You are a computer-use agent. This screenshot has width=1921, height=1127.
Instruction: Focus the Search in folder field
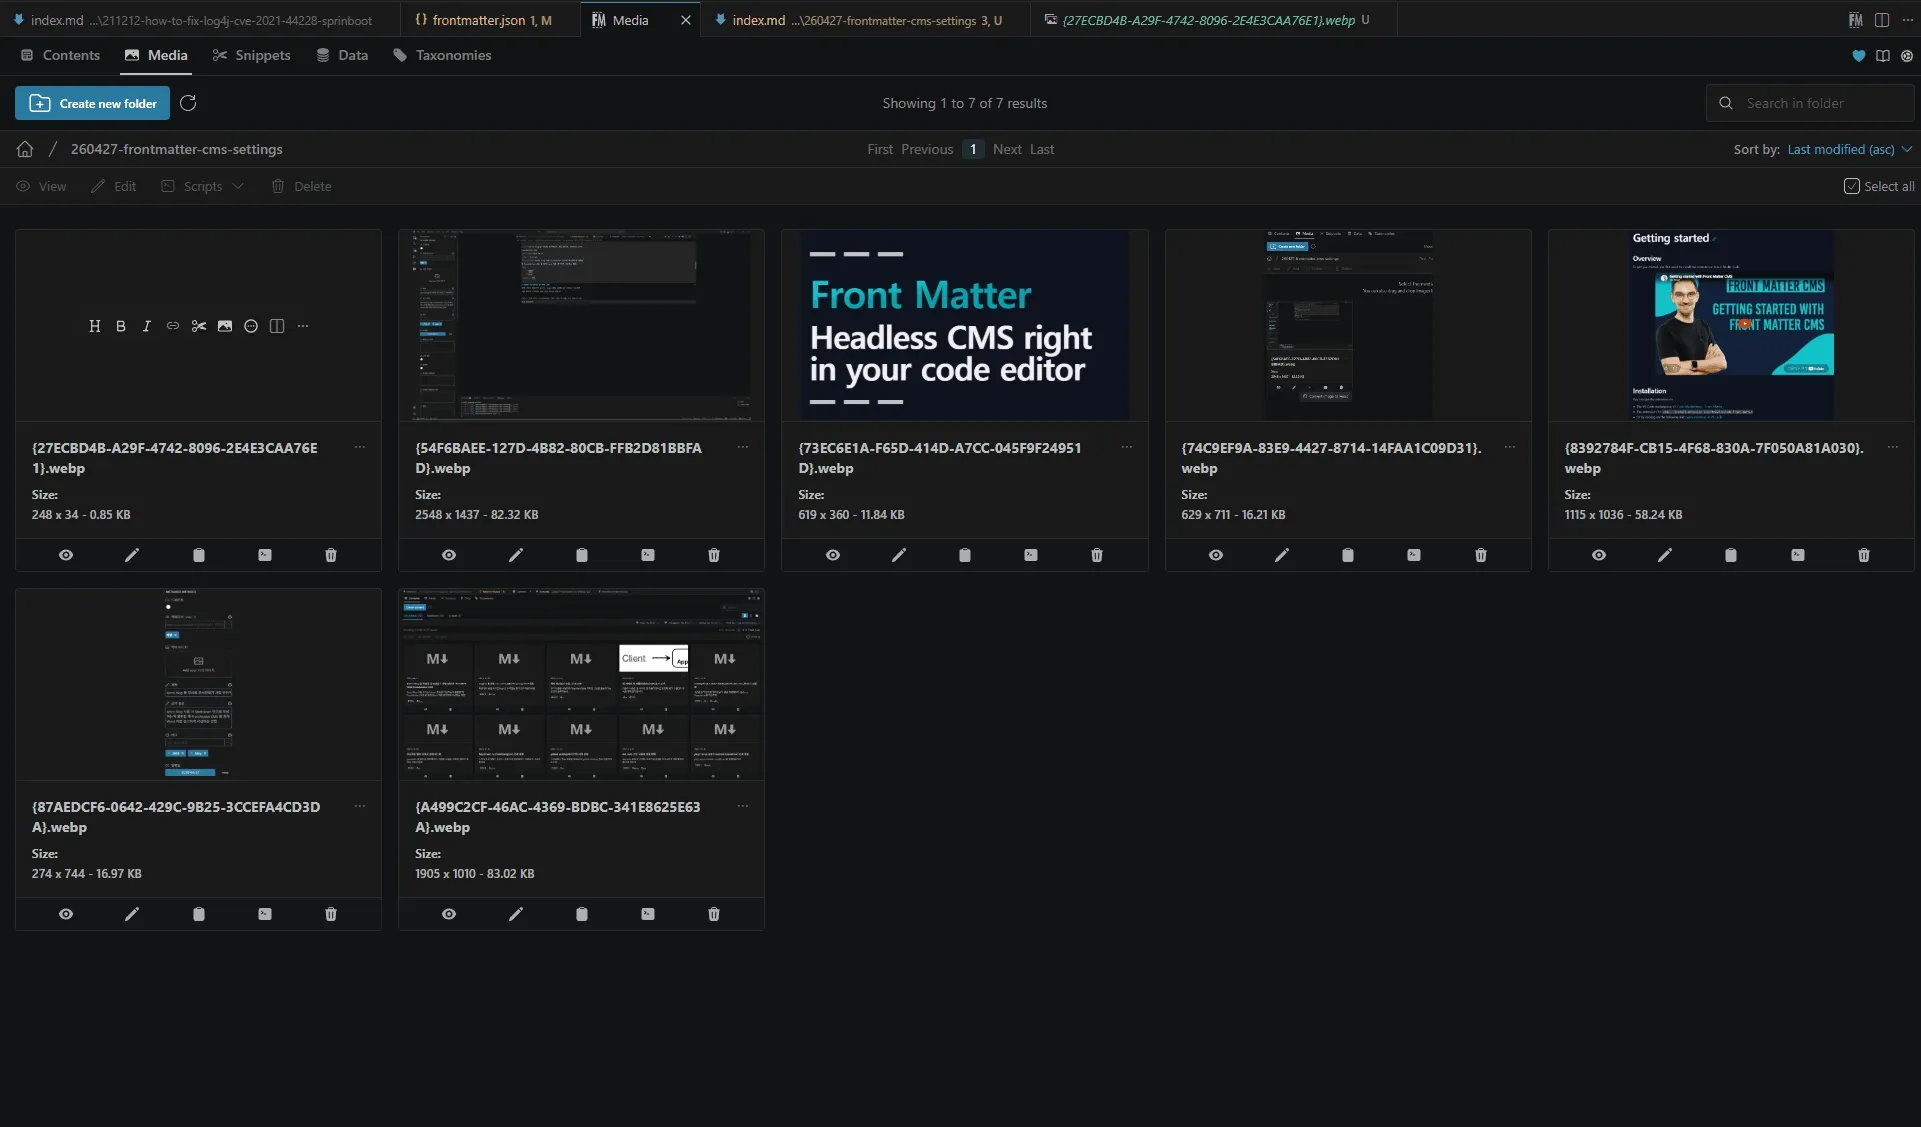pos(1810,103)
